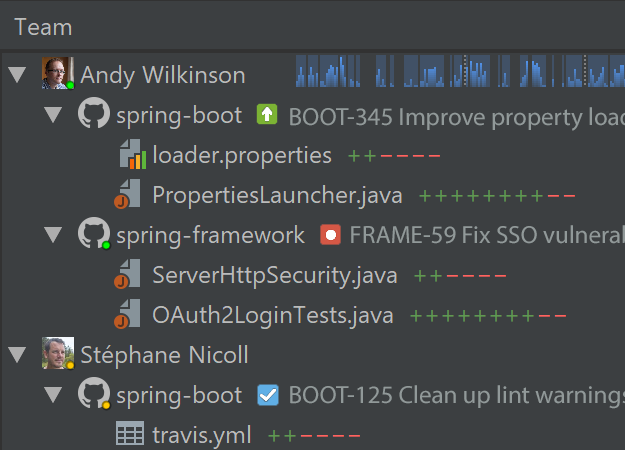Viewport: 625px width, 450px height.
Task: Click Stéphane Nicoll's avatar photo
Action: coord(58,353)
